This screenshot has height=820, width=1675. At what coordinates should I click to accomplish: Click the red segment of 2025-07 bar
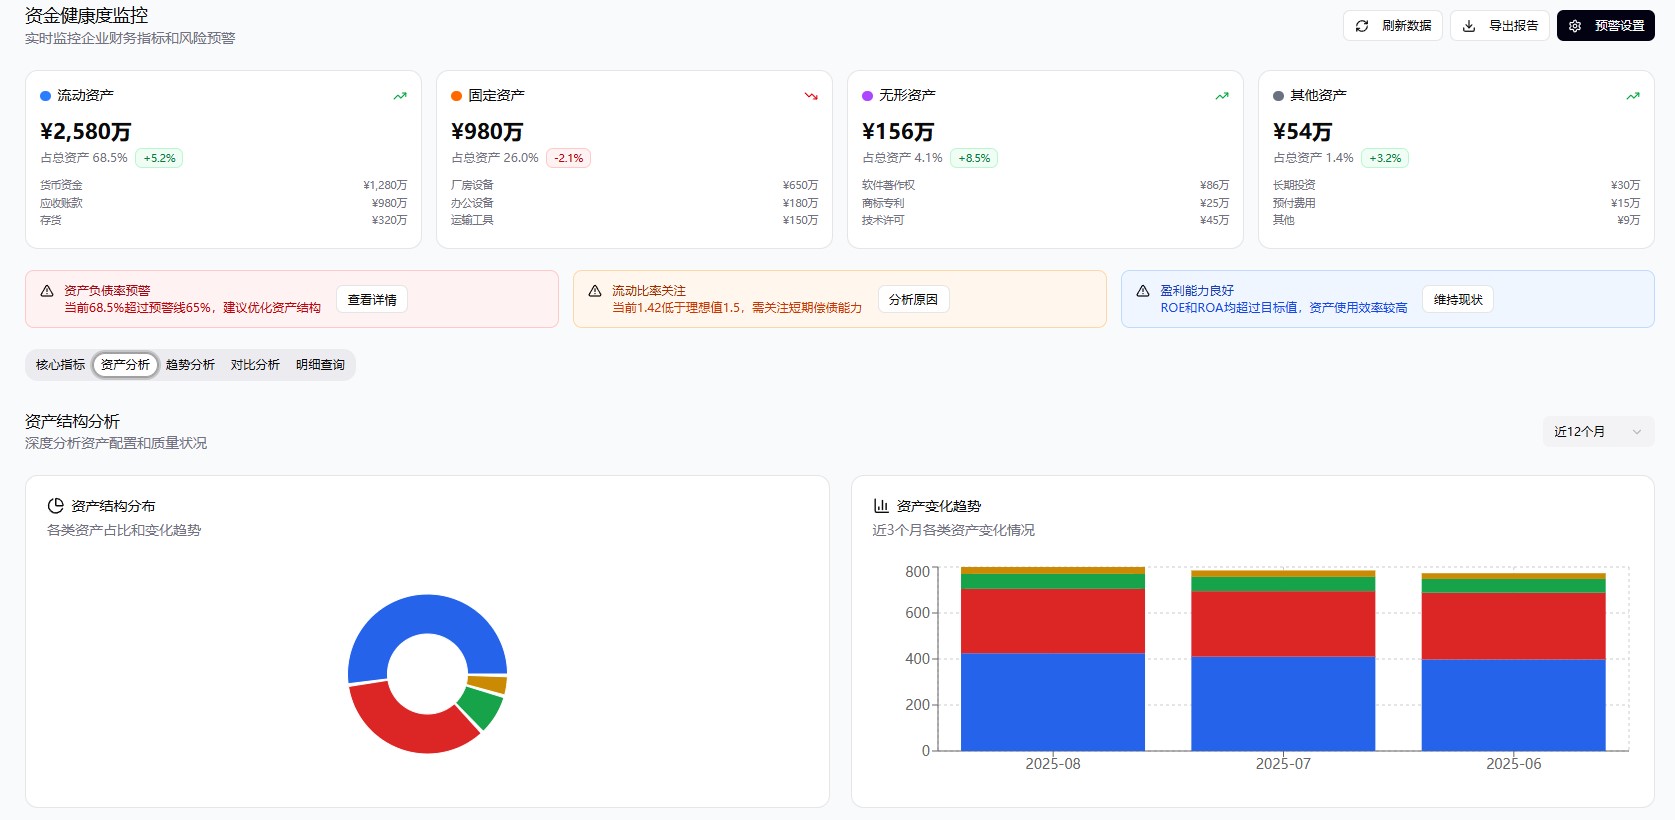1283,624
